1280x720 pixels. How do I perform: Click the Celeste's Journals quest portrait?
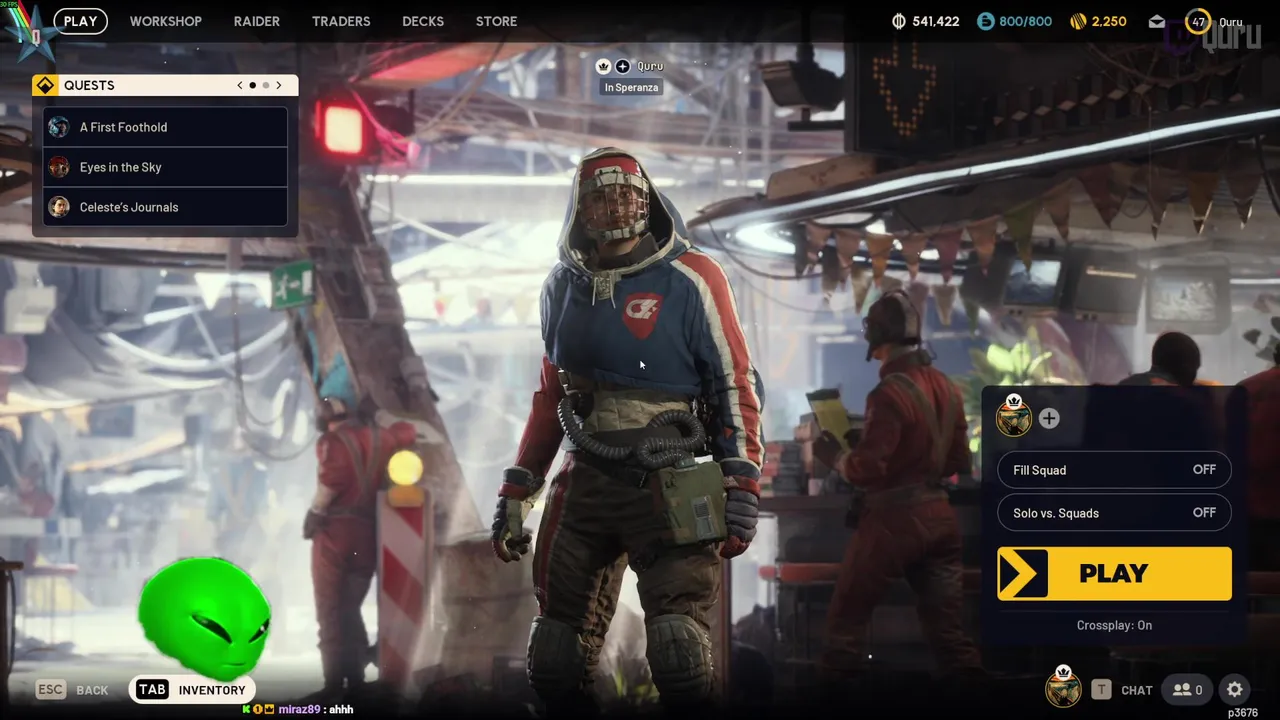59,207
